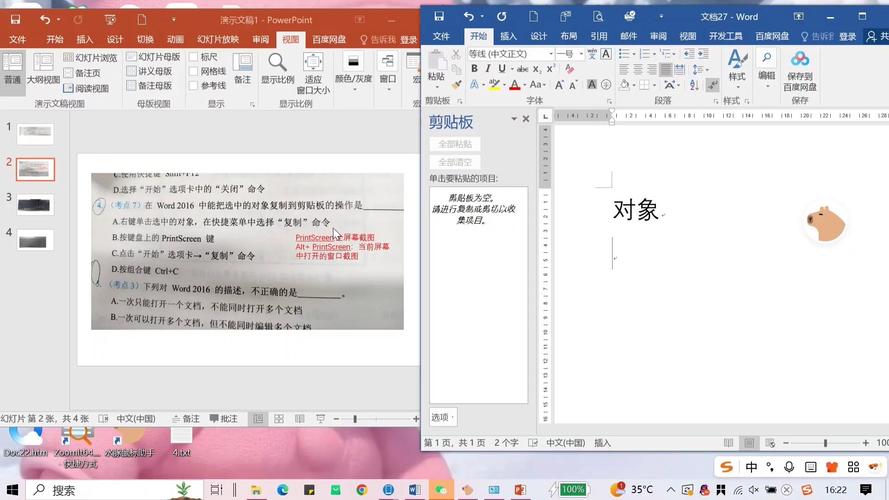The width and height of the screenshot is (889, 500).
Task: Click the Notes (备注) button in status bar
Action: (x=185, y=419)
